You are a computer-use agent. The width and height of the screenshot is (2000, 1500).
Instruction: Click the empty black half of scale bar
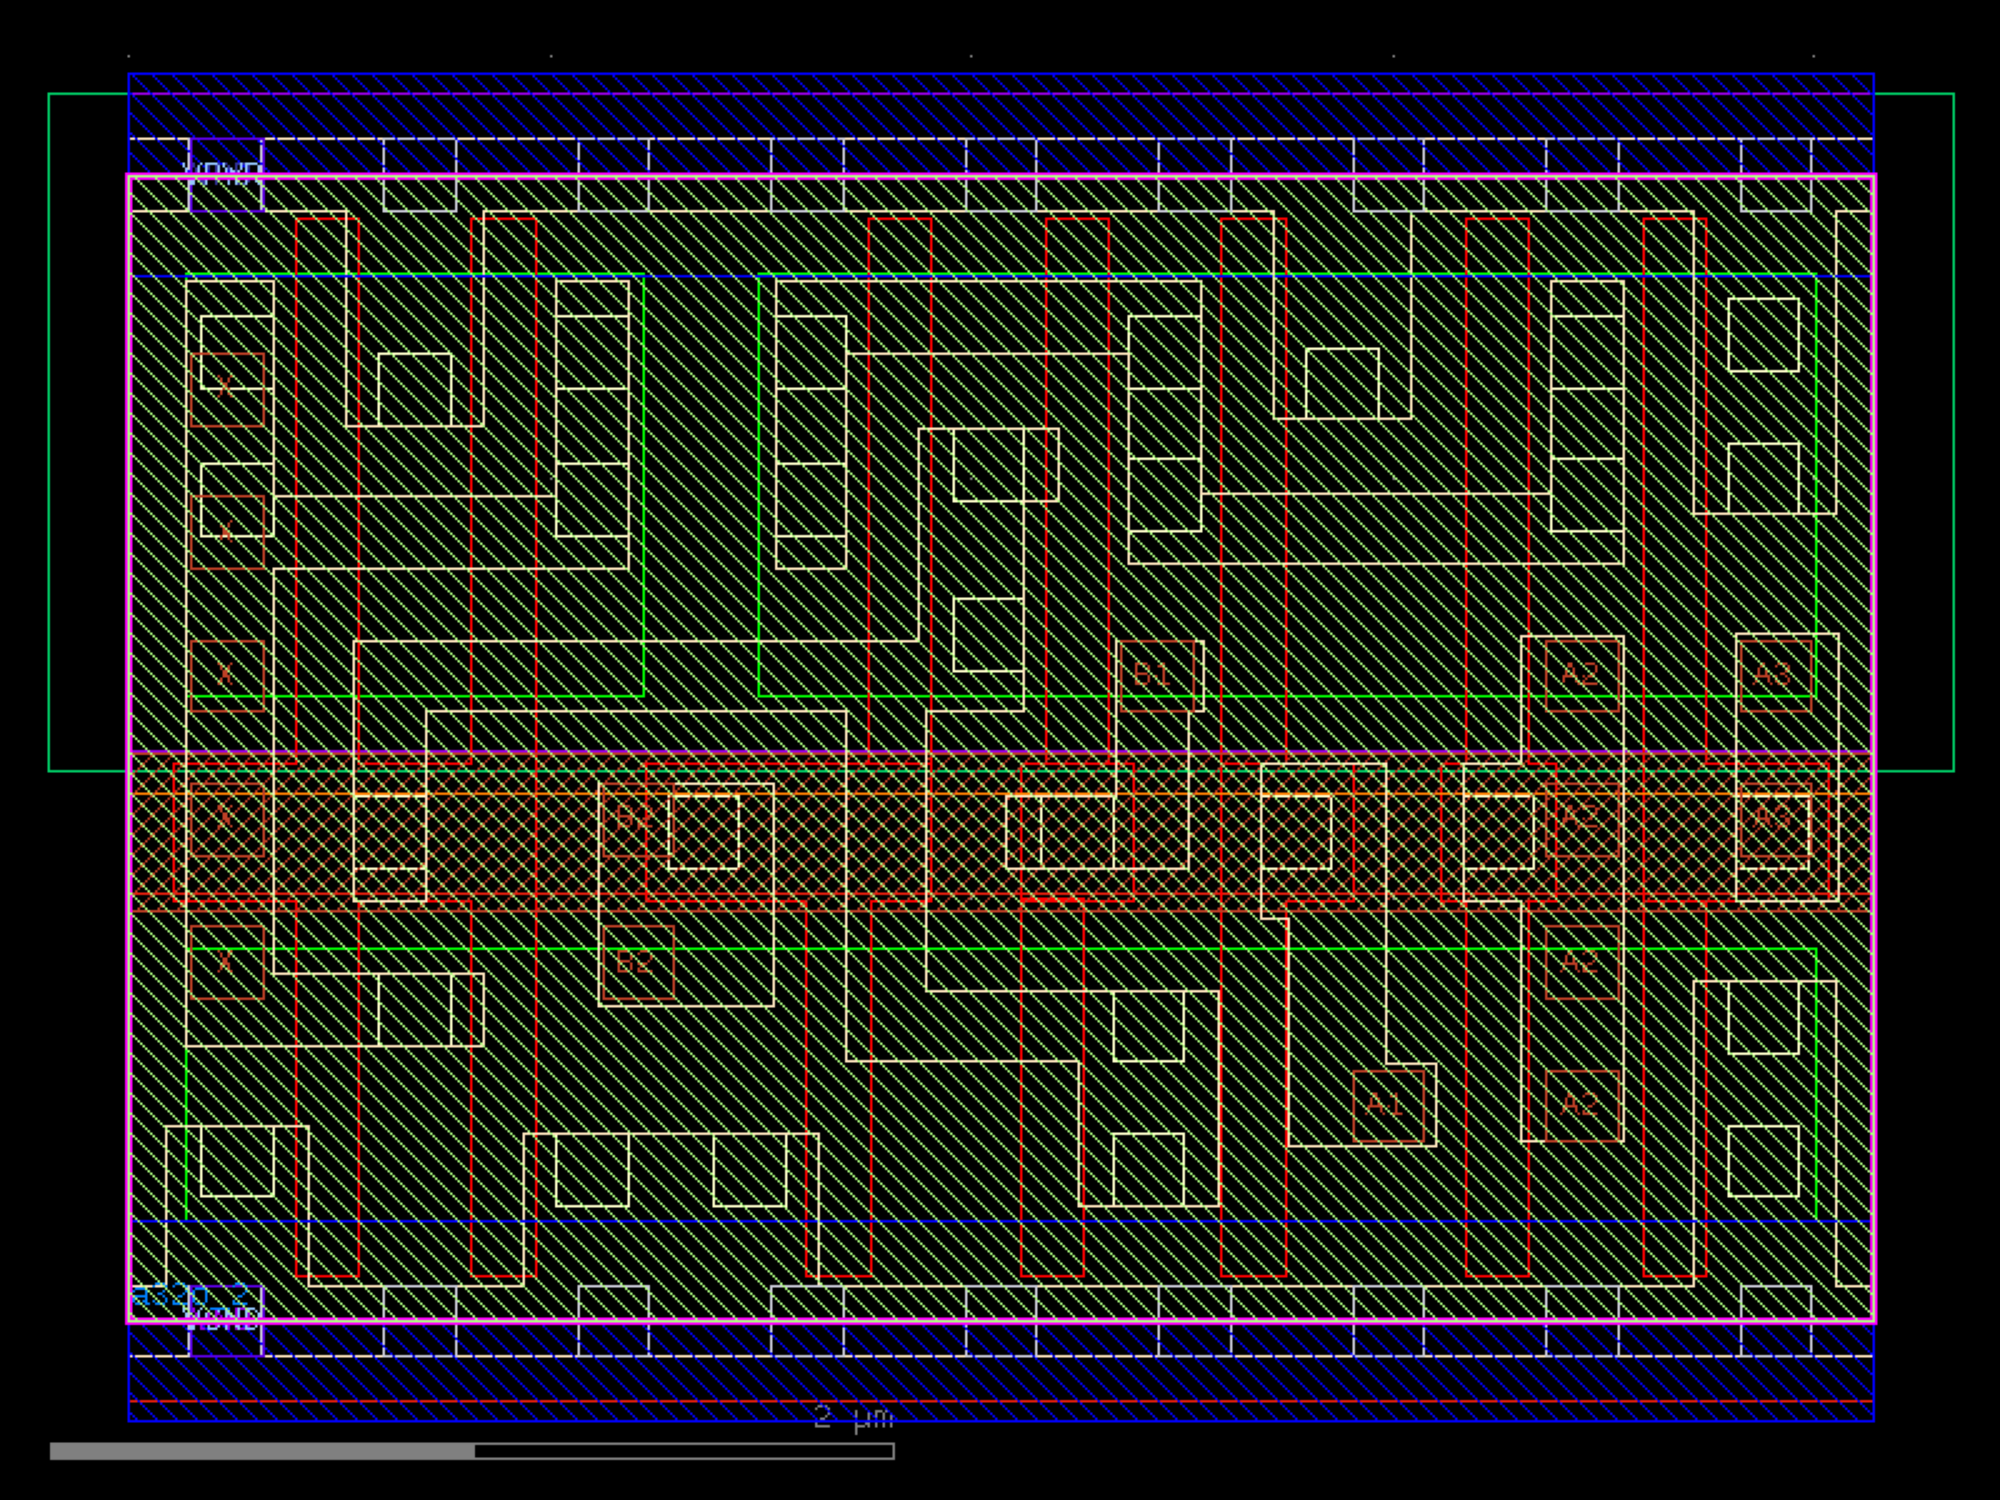(684, 1451)
